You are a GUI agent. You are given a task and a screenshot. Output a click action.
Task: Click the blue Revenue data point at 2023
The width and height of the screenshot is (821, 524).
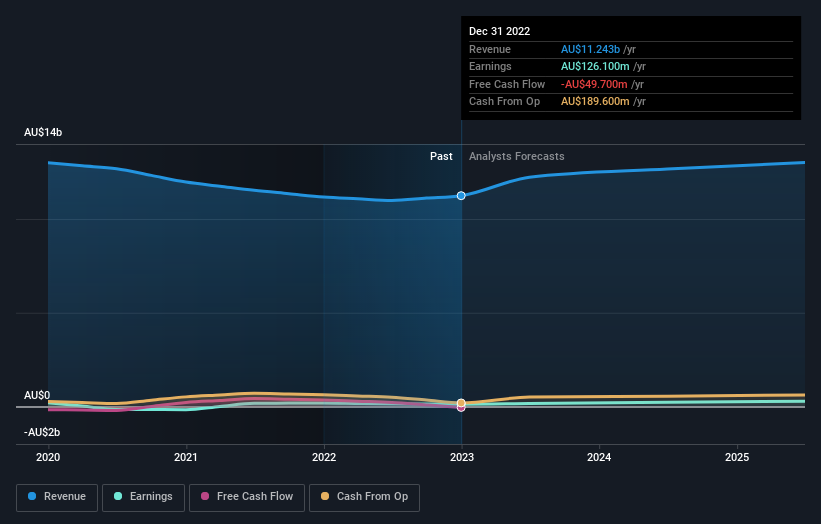[461, 195]
